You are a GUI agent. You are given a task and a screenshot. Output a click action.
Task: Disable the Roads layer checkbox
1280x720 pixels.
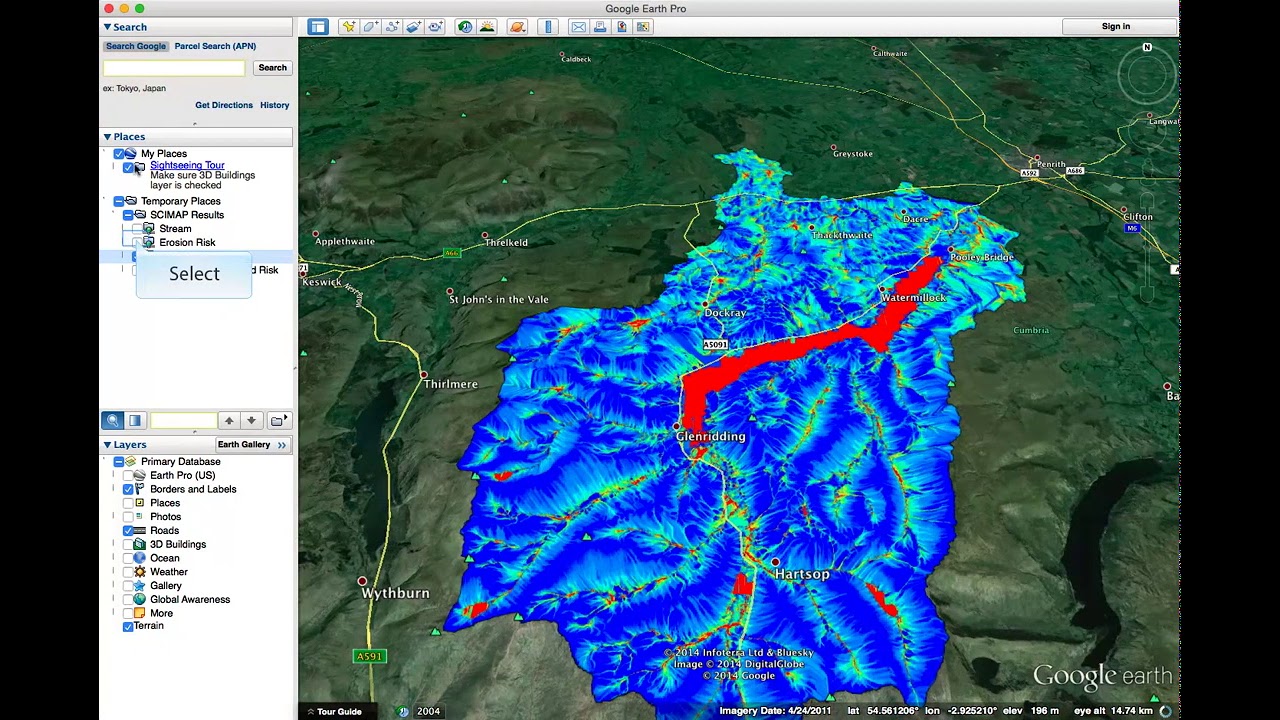click(x=128, y=531)
